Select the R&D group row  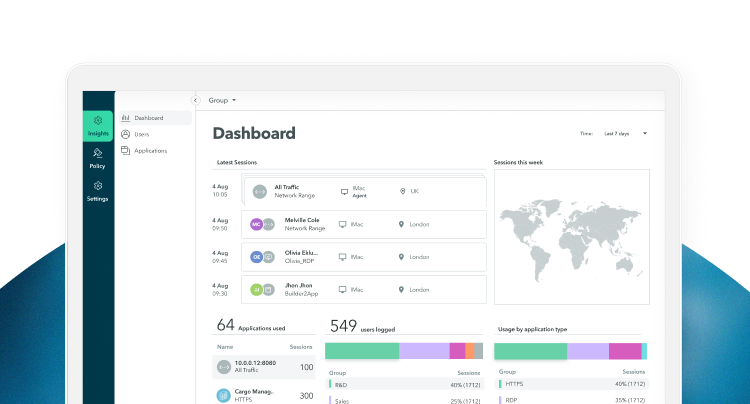click(x=405, y=384)
